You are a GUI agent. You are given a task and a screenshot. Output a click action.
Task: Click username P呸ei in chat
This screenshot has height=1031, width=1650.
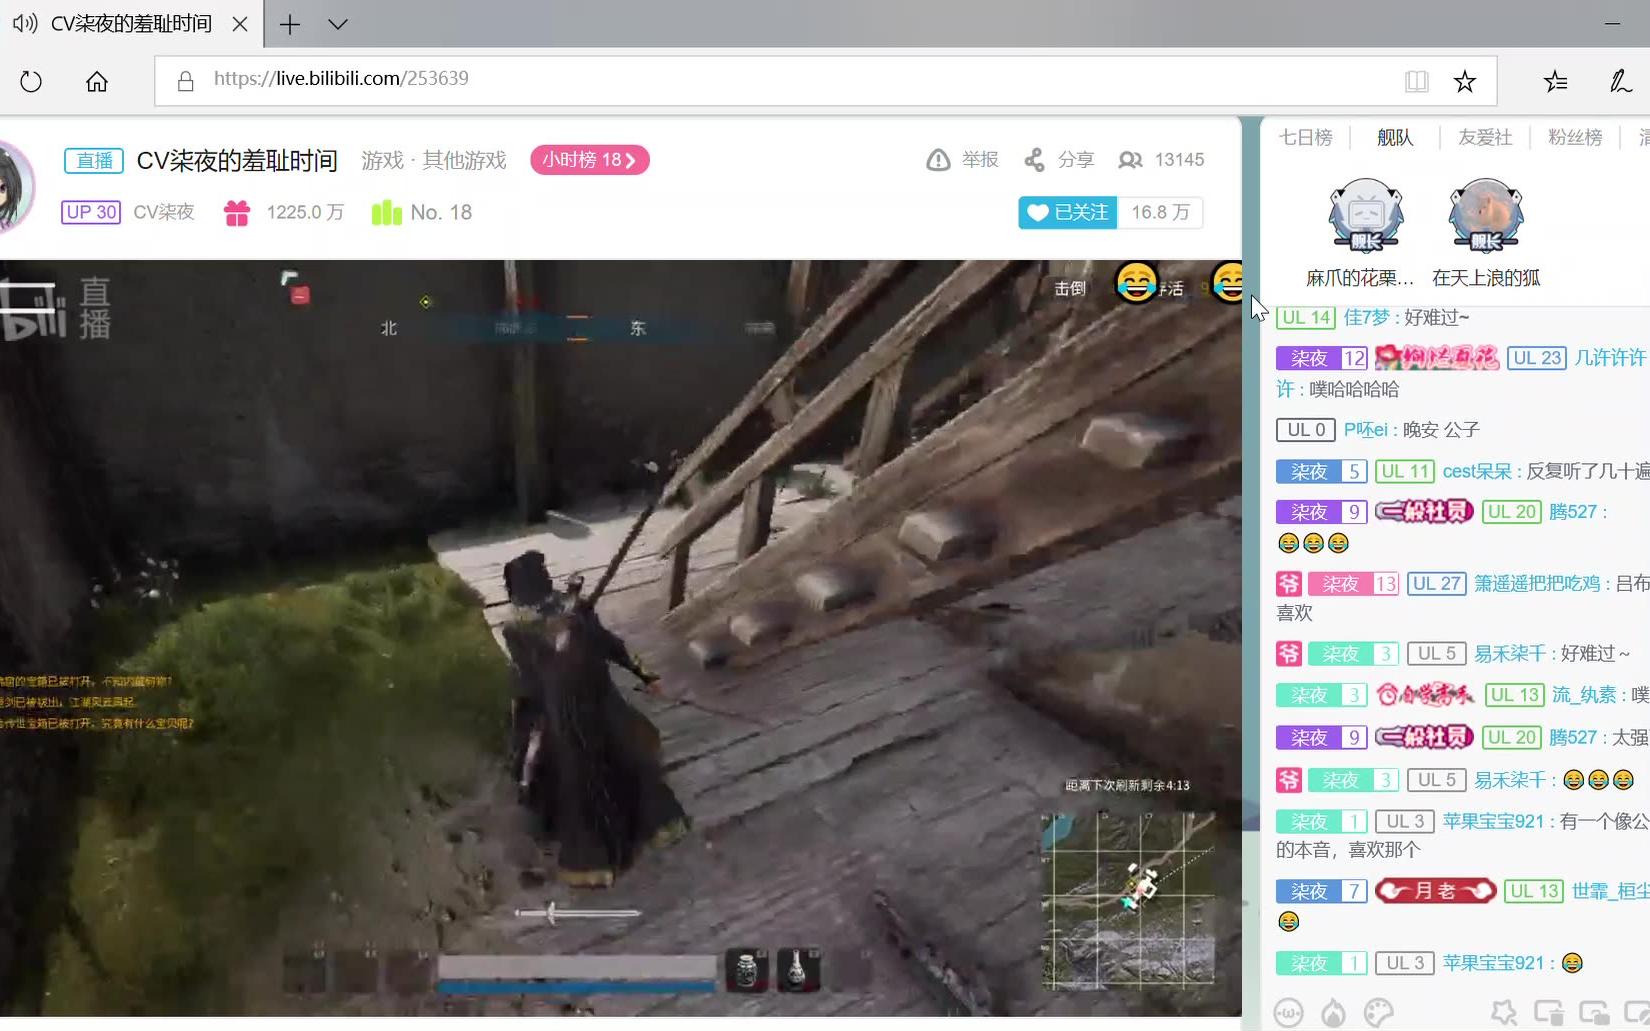pos(1365,429)
